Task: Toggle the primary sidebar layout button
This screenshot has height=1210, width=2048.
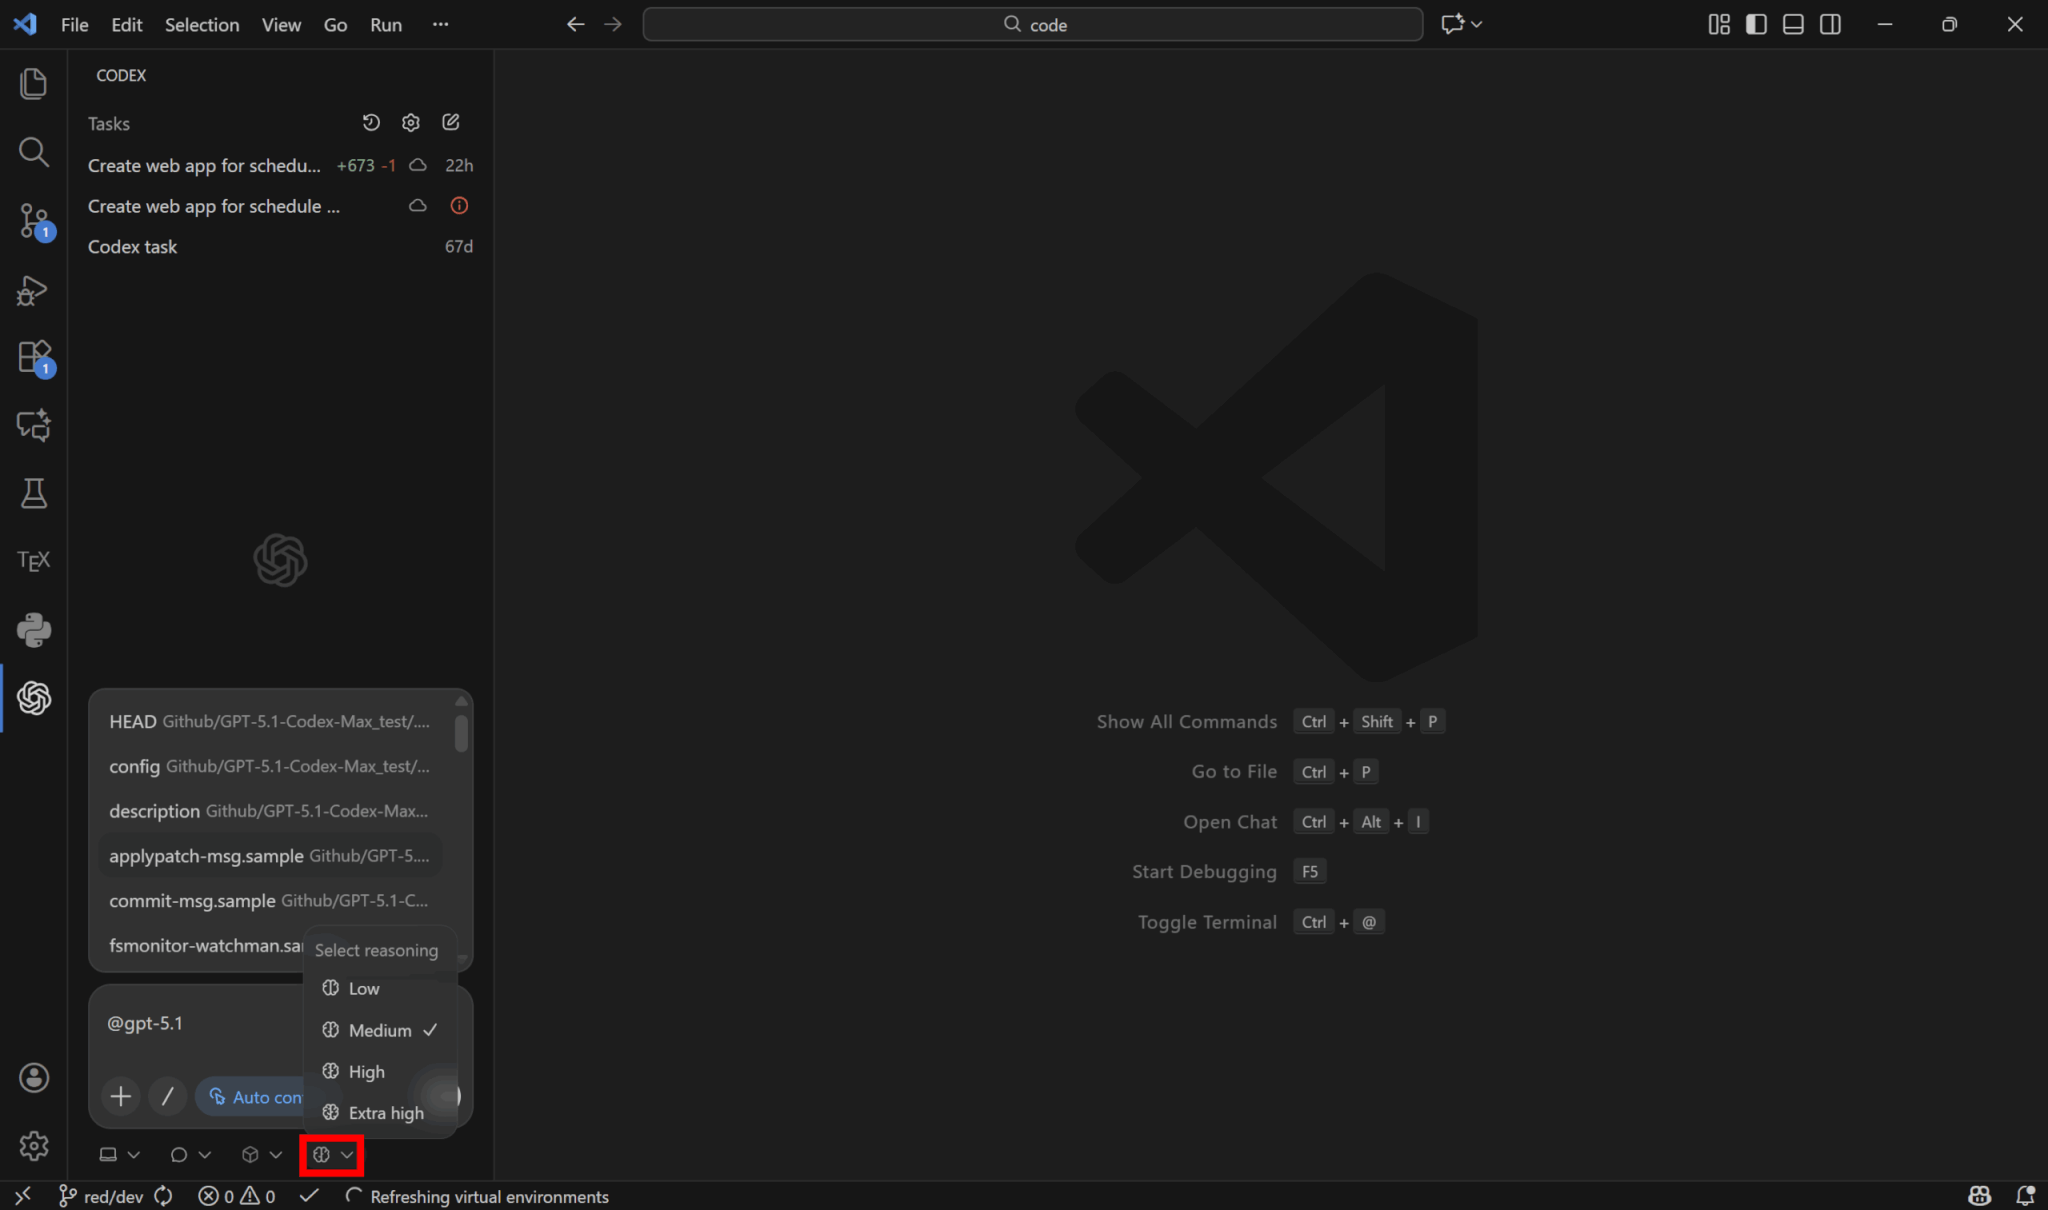Action: click(1756, 24)
